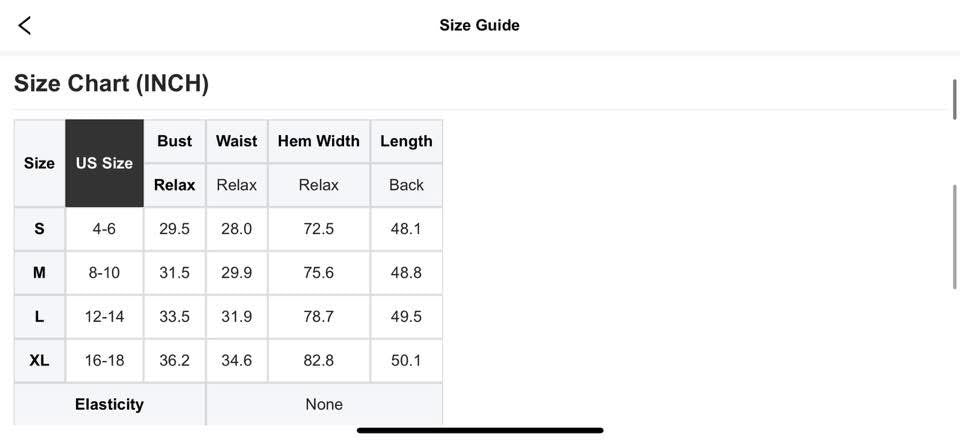Select the dark US Size column header
Viewport: 960px width, 442px height.
click(x=104, y=163)
